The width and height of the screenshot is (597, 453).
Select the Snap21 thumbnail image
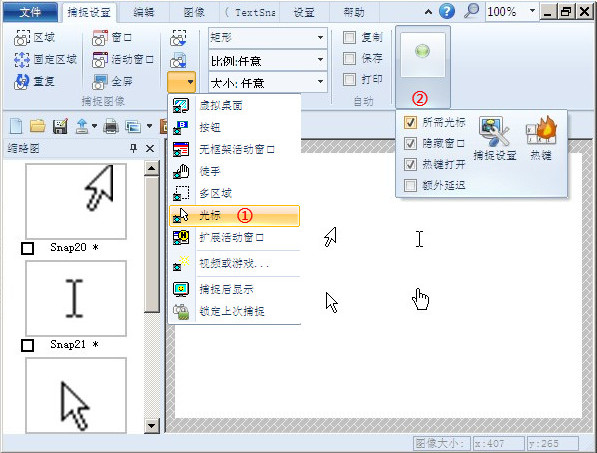pos(76,298)
